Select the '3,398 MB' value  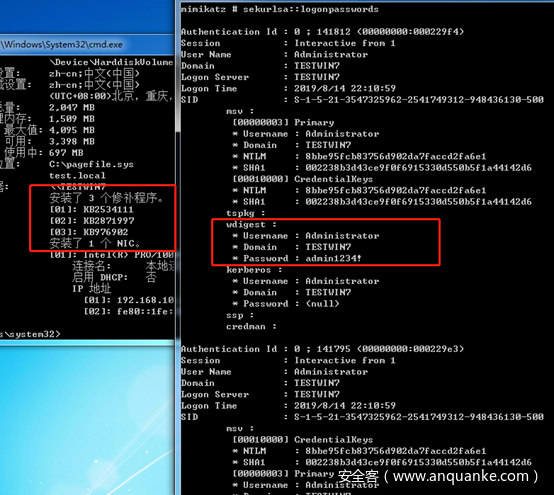pyautogui.click(x=72, y=141)
